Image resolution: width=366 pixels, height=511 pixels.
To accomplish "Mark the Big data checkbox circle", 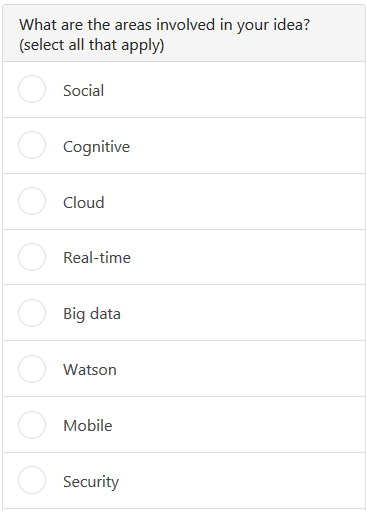I will [32, 313].
